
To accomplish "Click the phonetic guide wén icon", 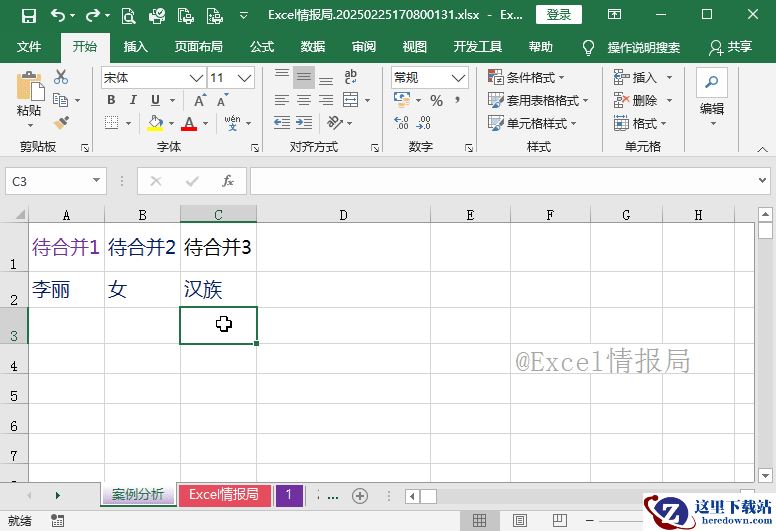I will coord(232,122).
